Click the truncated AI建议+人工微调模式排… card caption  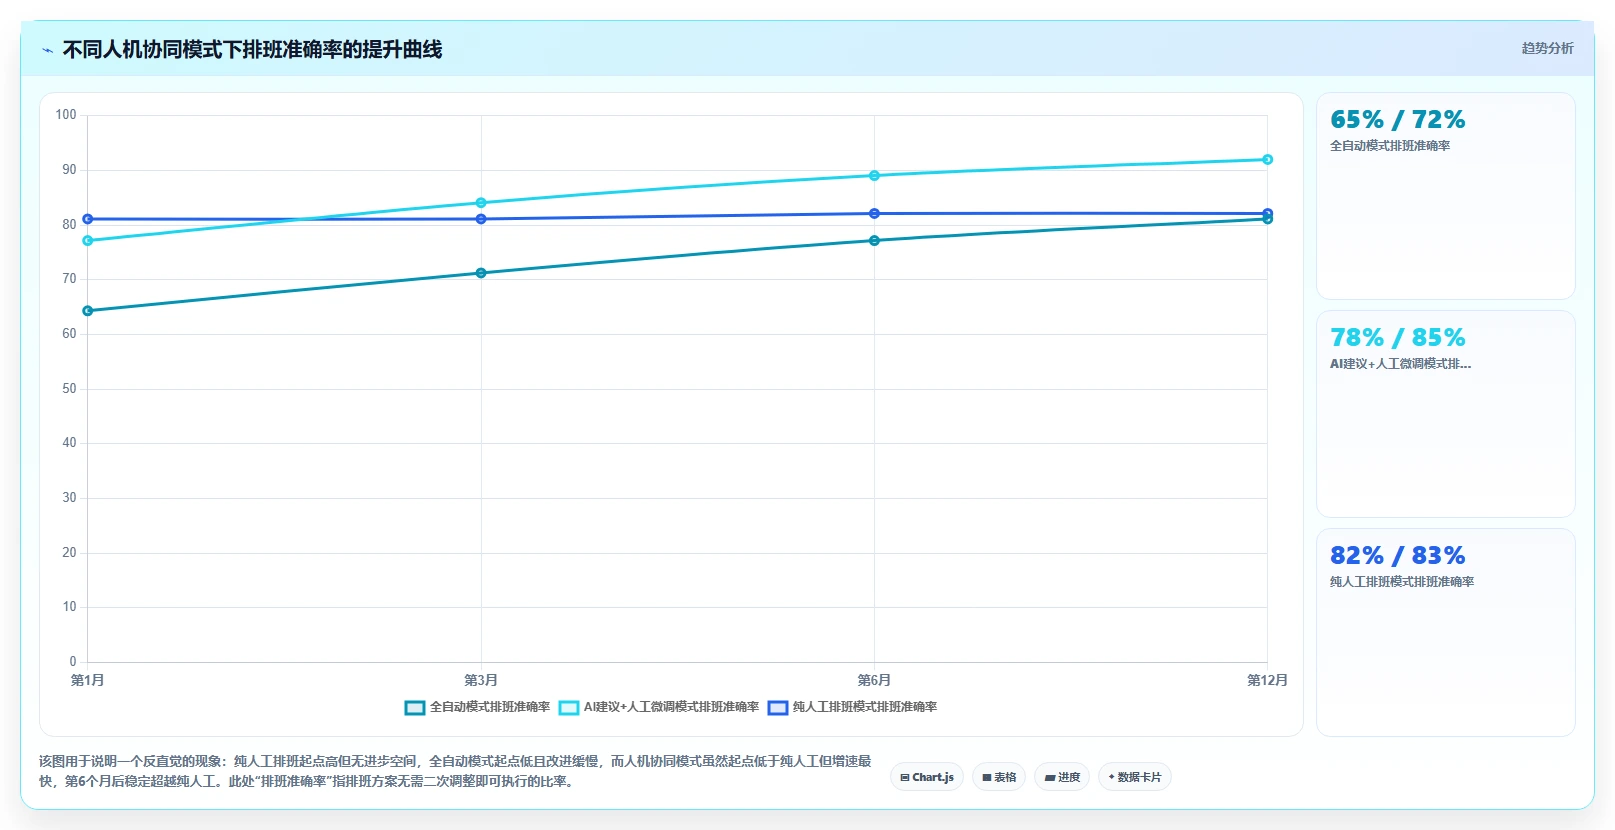(x=1400, y=364)
